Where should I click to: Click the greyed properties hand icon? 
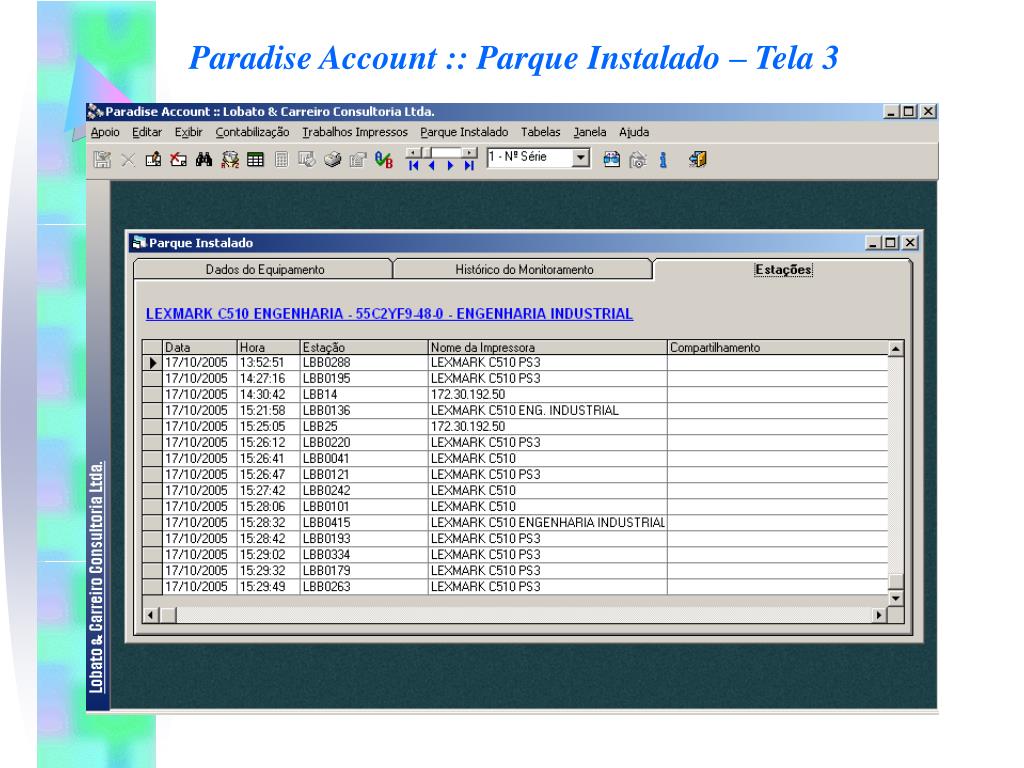click(357, 159)
